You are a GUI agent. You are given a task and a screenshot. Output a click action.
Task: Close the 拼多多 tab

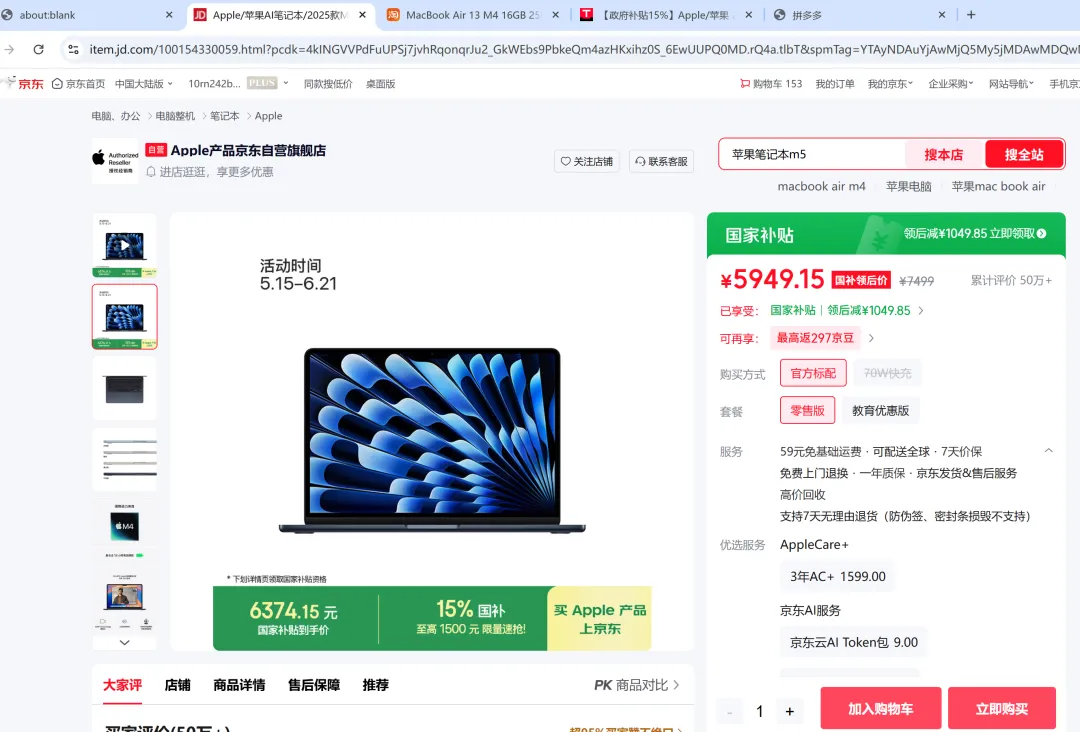point(942,14)
